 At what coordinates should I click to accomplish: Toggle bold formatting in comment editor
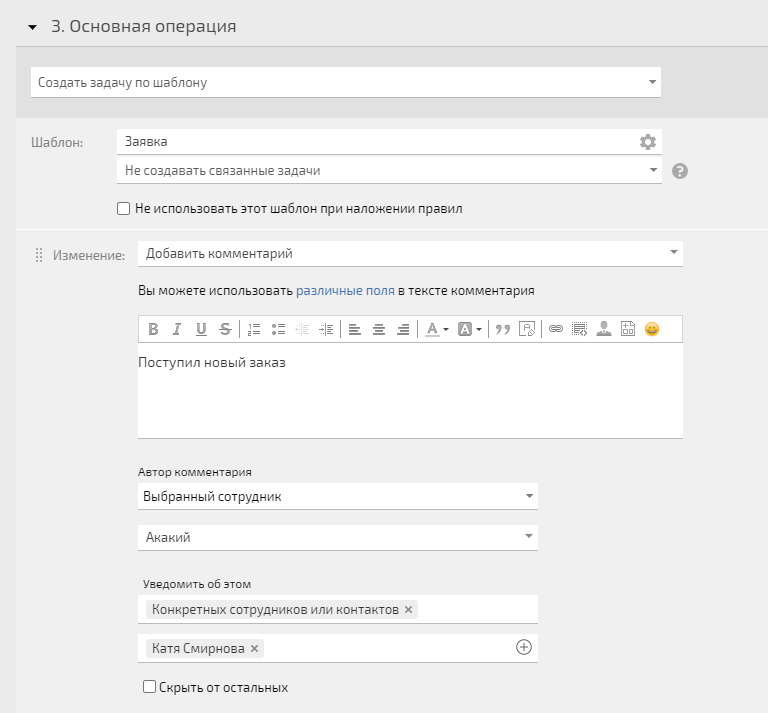click(153, 329)
